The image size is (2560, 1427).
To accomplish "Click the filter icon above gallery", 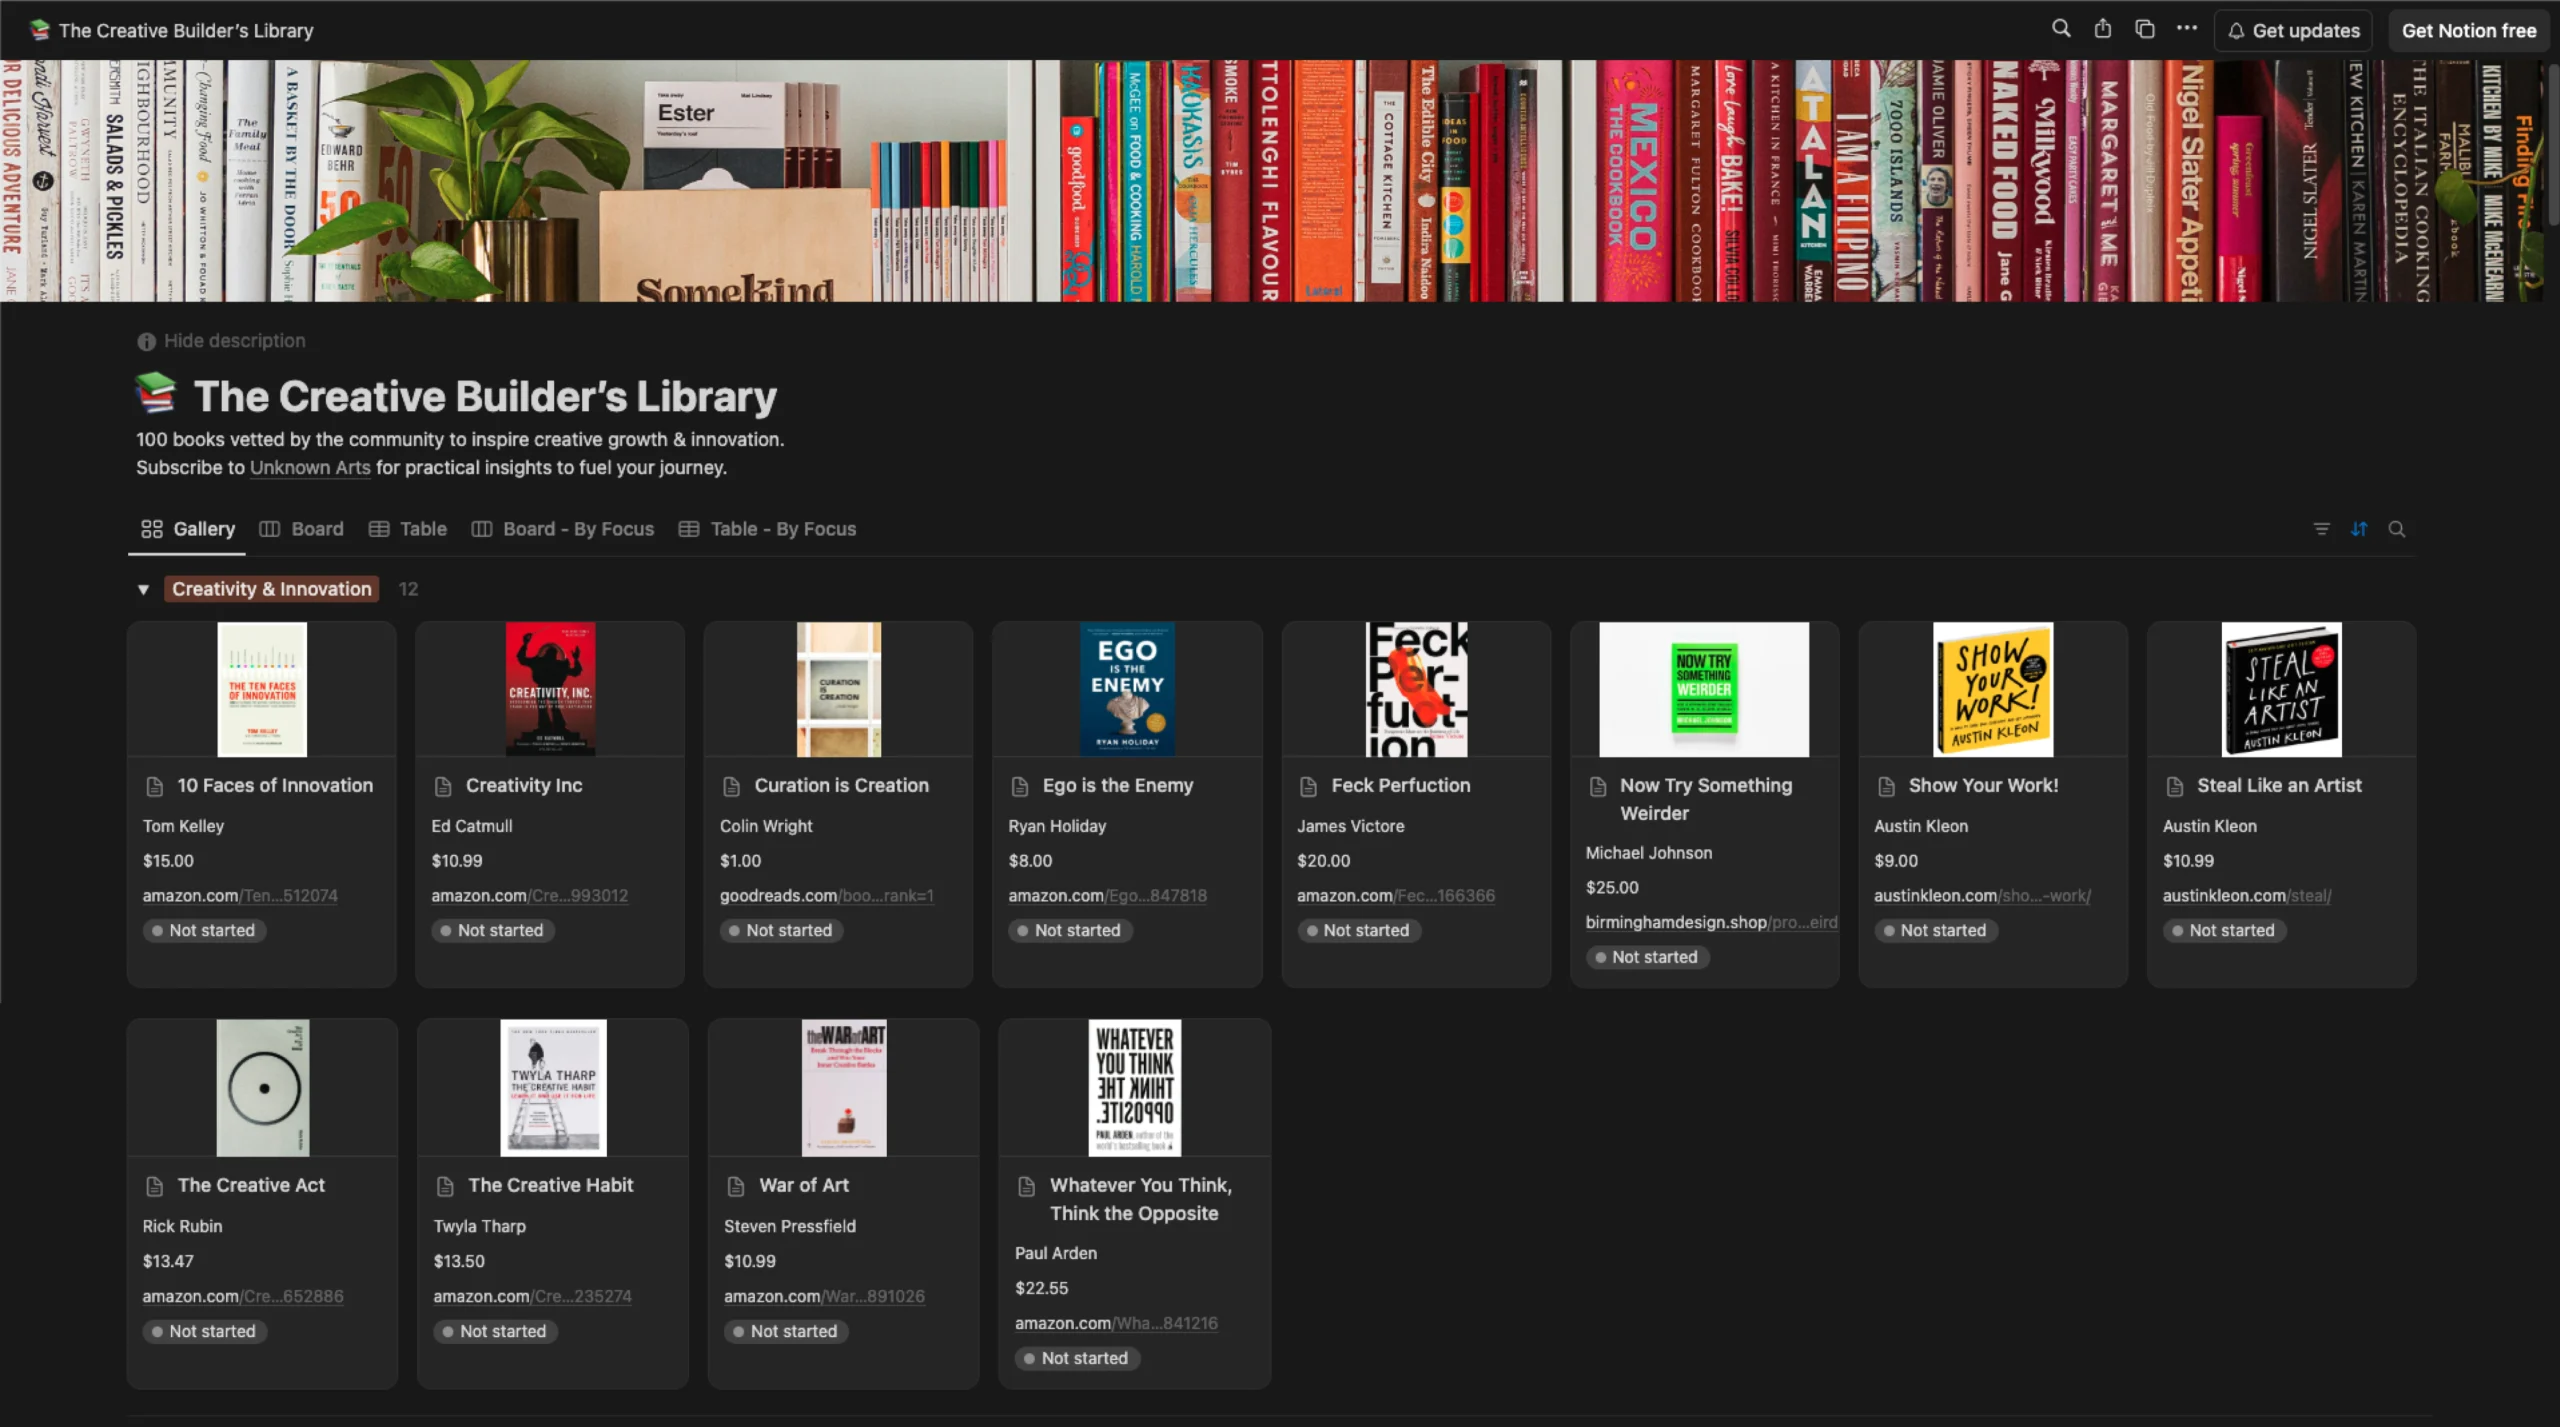I will [2322, 529].
